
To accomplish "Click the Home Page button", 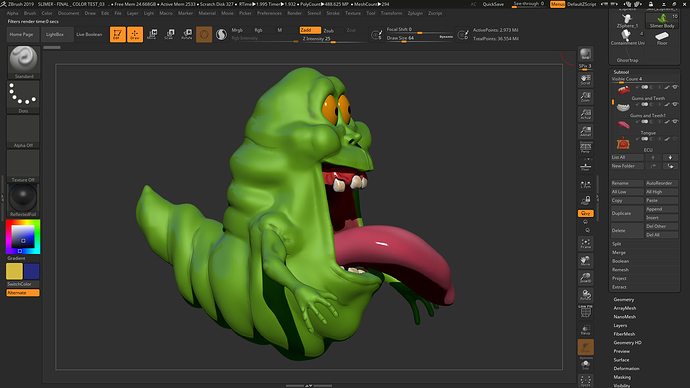I will (x=22, y=34).
